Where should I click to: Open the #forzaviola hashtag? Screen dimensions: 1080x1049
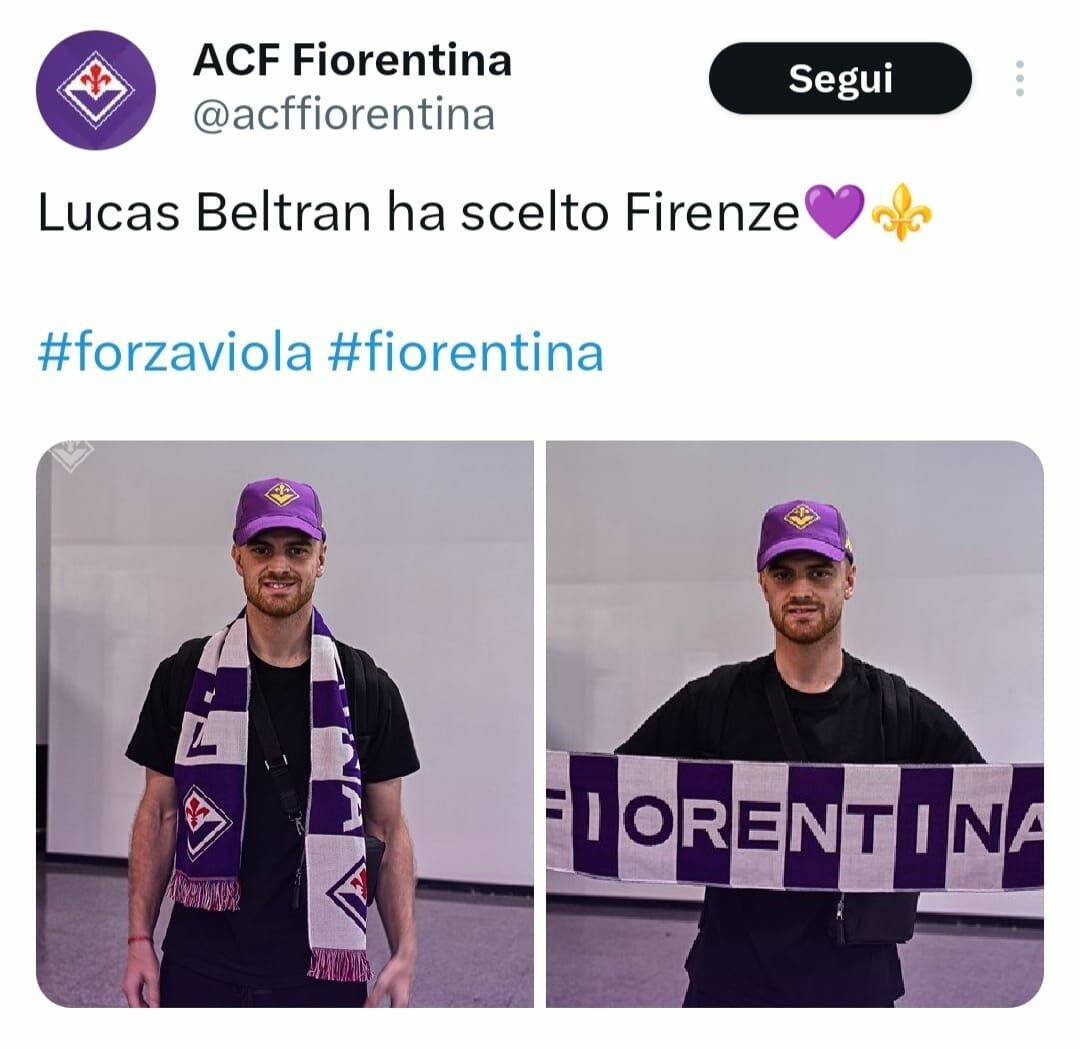point(175,352)
